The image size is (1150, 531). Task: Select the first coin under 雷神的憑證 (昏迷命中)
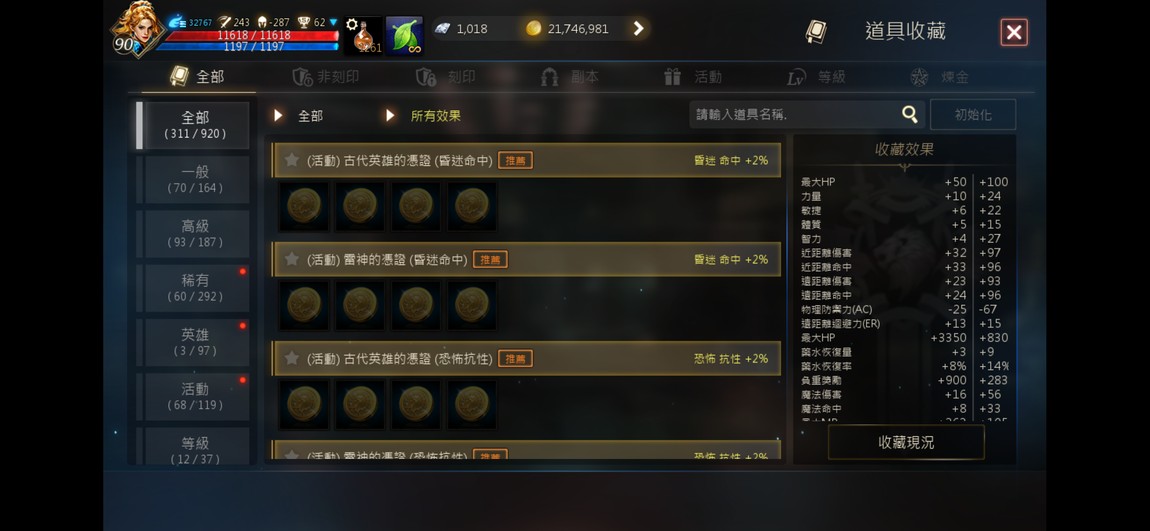pos(304,304)
